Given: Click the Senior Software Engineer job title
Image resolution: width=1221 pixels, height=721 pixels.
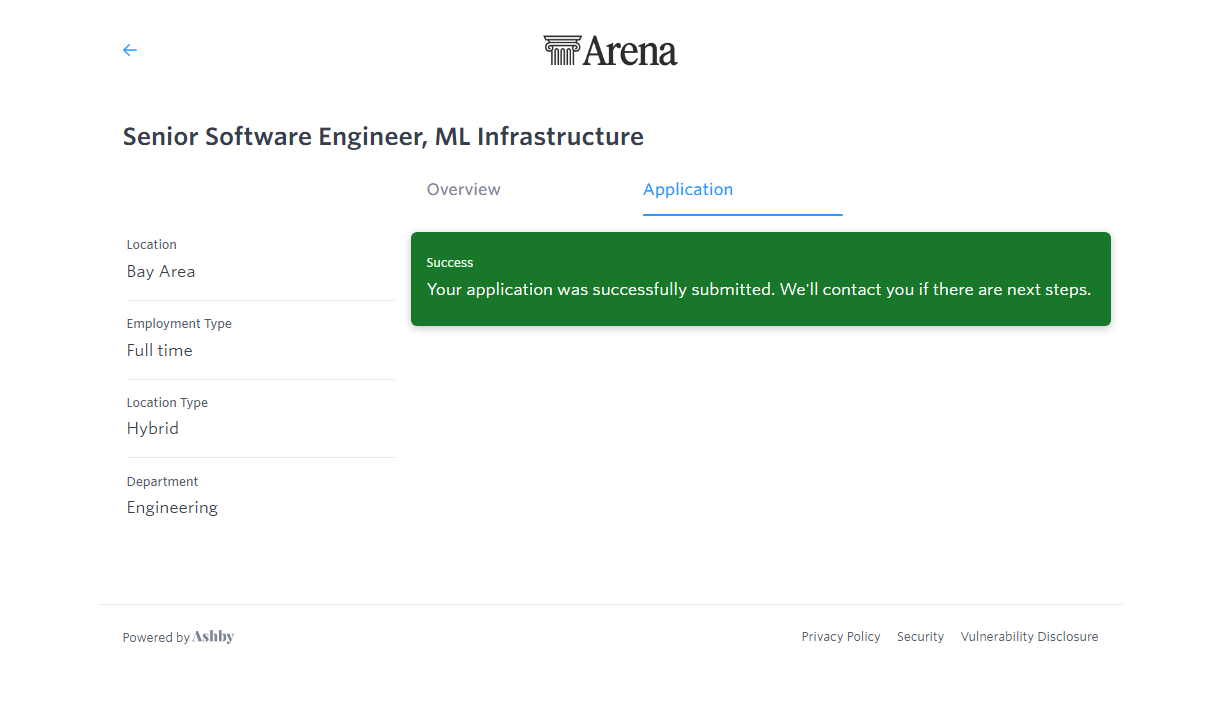Looking at the screenshot, I should (383, 137).
